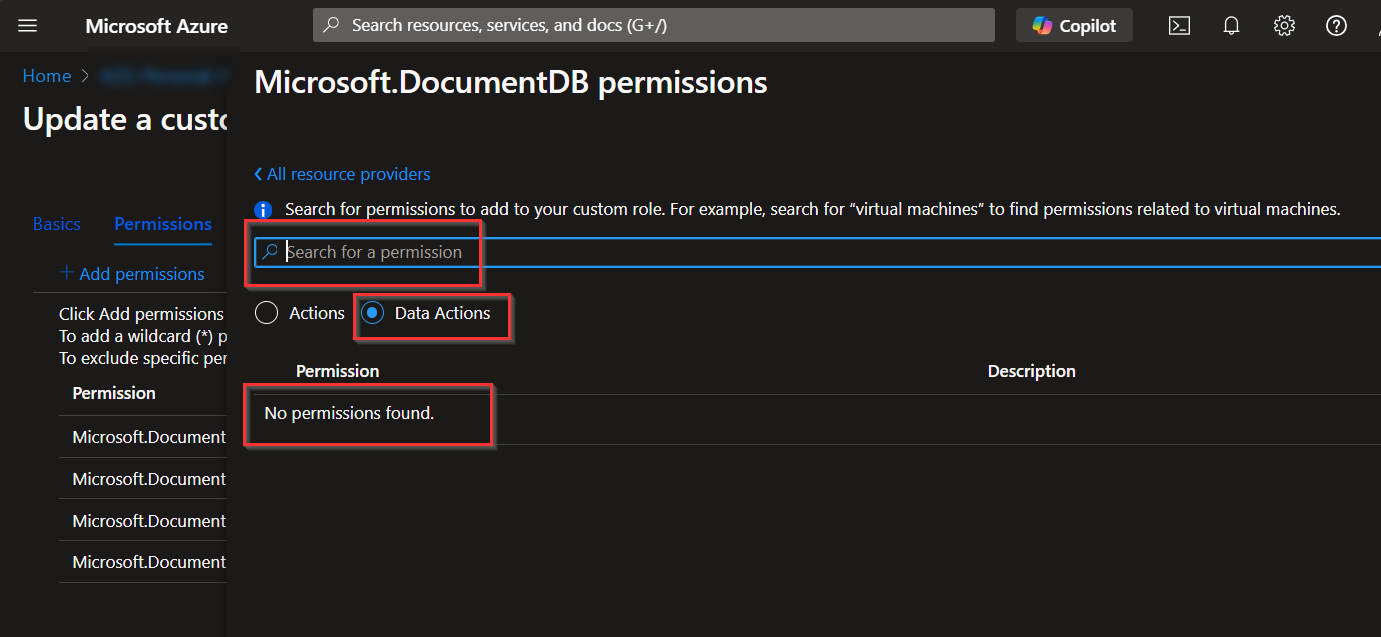Open Cloud Shell from the top bar
Image resolution: width=1381 pixels, height=637 pixels.
pos(1180,26)
